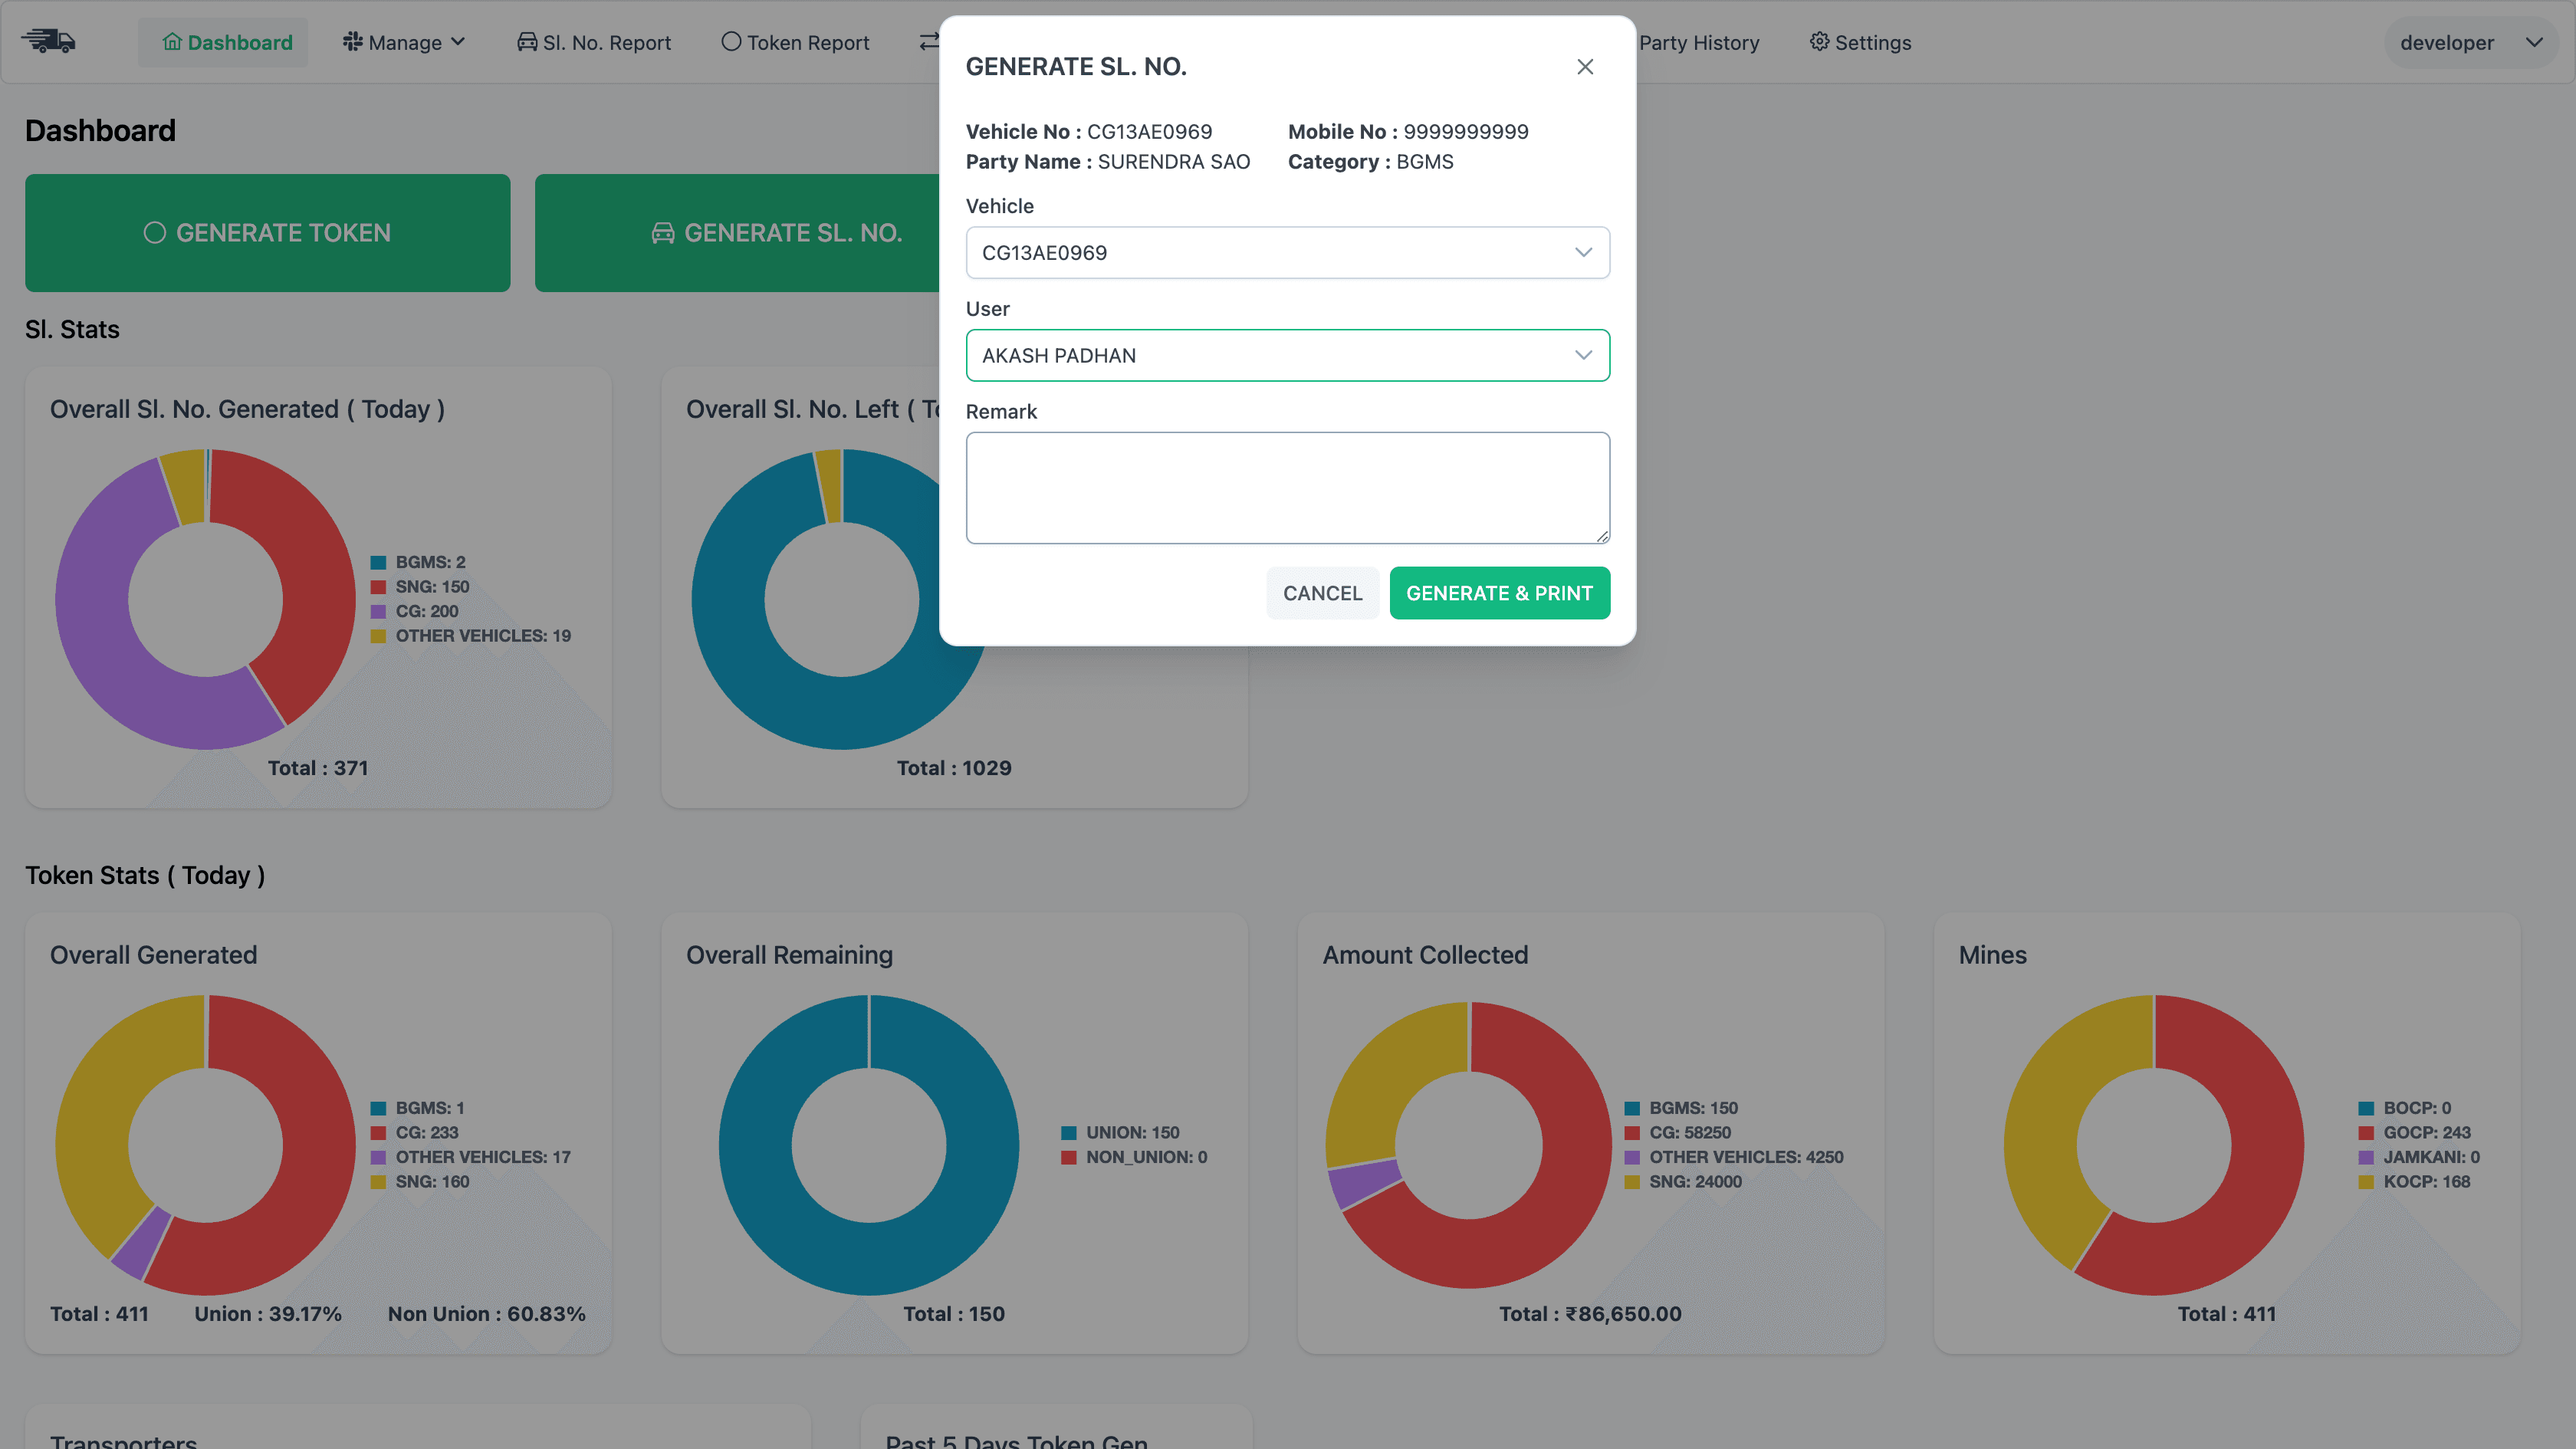Open the Vehicle dropdown
Image resolution: width=2576 pixels, height=1449 pixels.
pos(1287,253)
